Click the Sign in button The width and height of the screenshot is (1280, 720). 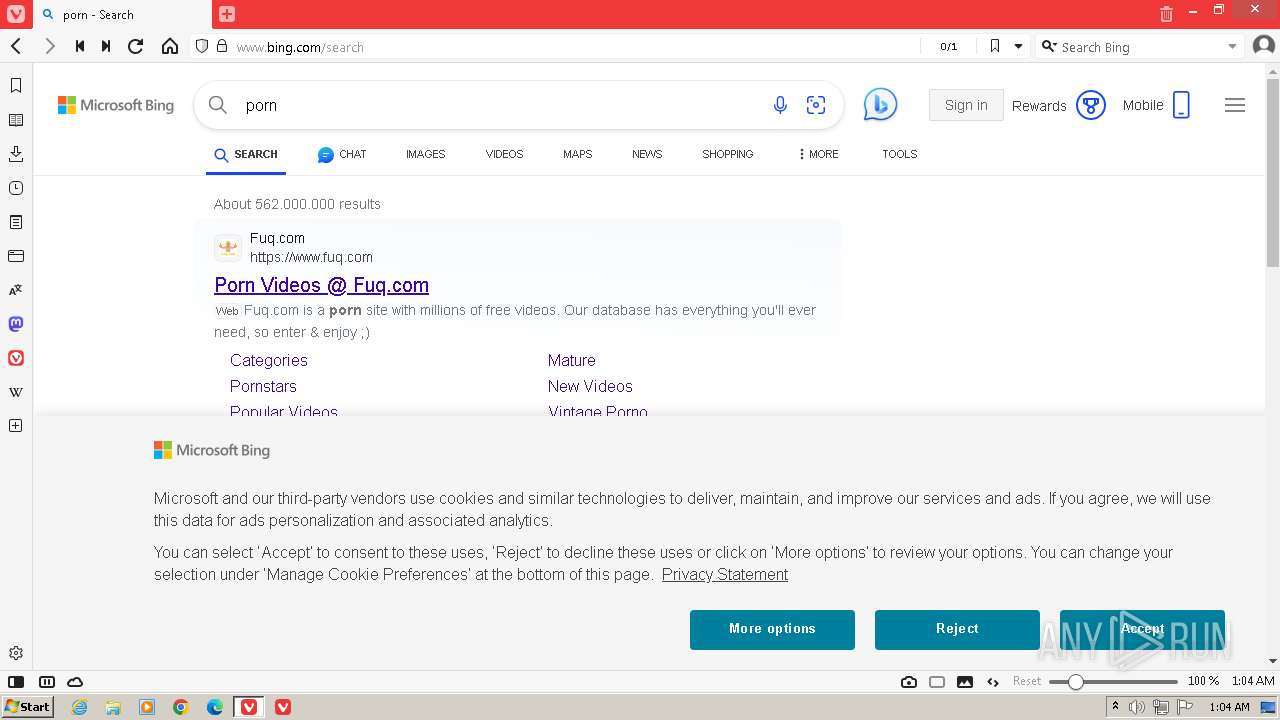tap(966, 105)
